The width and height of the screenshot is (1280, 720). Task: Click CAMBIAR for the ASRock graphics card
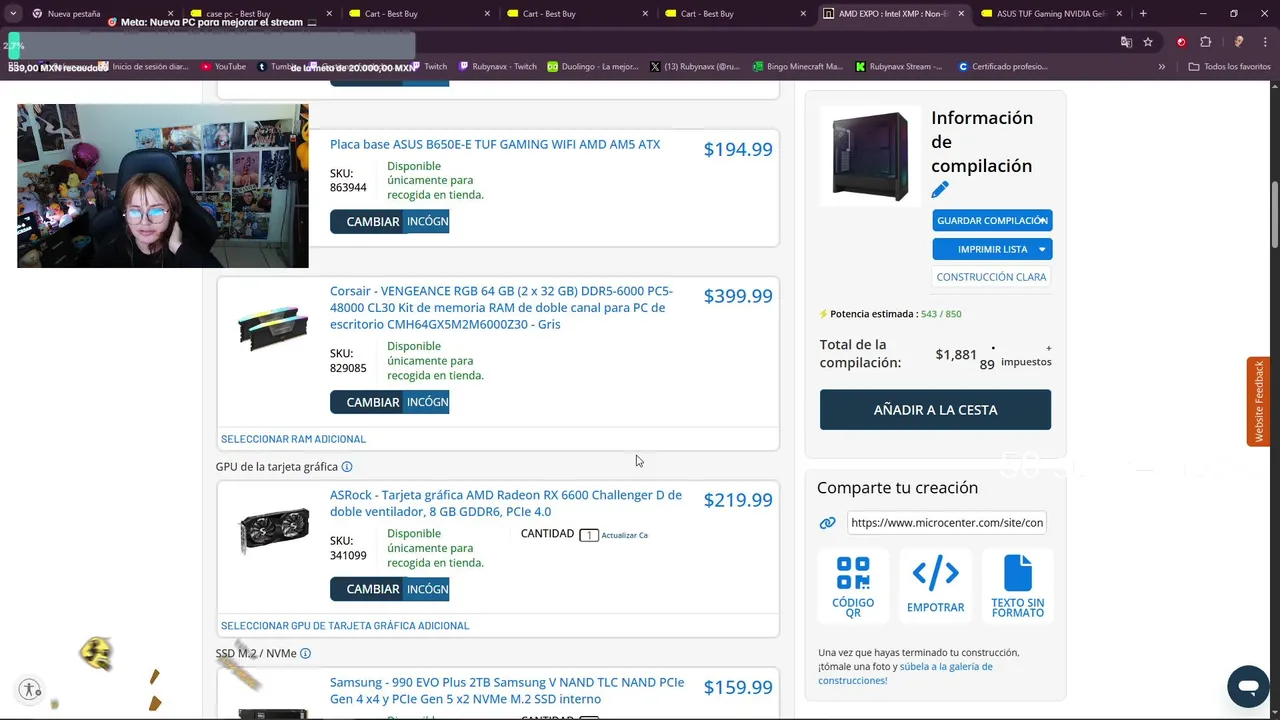(x=369, y=589)
